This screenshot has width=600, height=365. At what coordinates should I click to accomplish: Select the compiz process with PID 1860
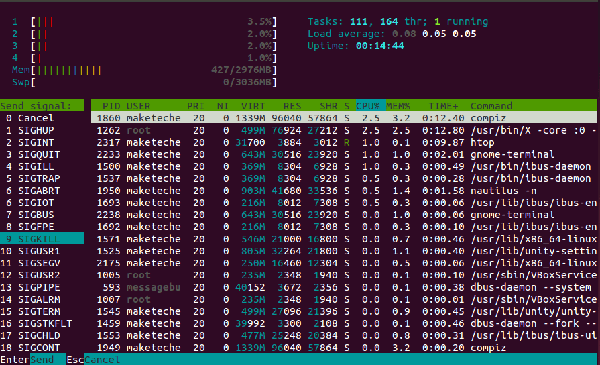[x=344, y=118]
